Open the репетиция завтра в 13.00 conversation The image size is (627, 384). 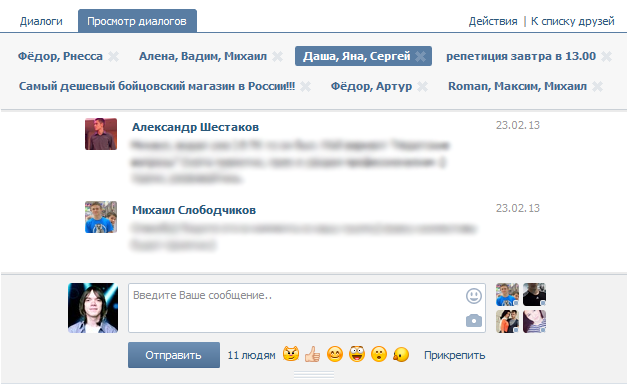pyautogui.click(x=521, y=56)
